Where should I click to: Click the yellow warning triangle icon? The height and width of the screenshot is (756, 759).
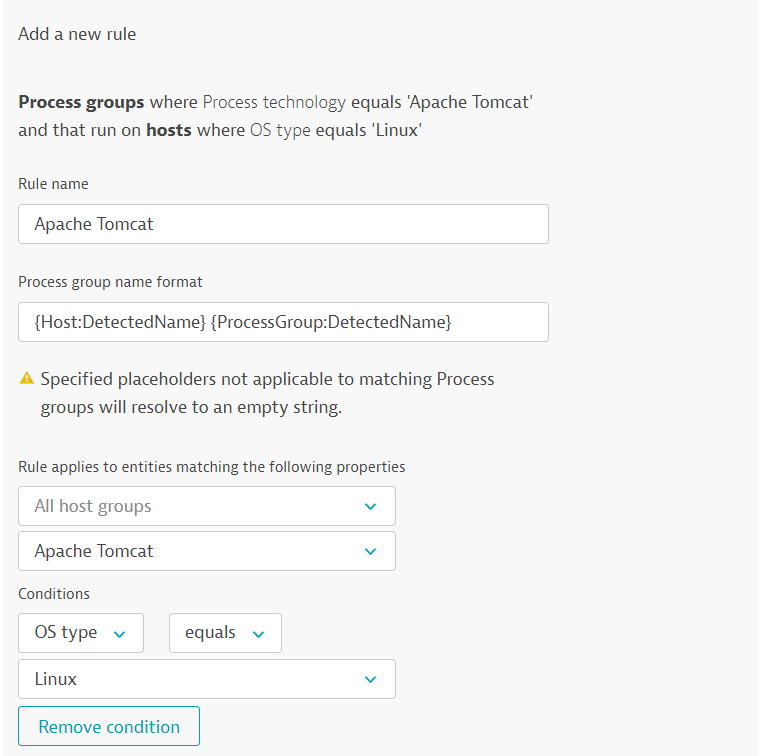tap(27, 379)
